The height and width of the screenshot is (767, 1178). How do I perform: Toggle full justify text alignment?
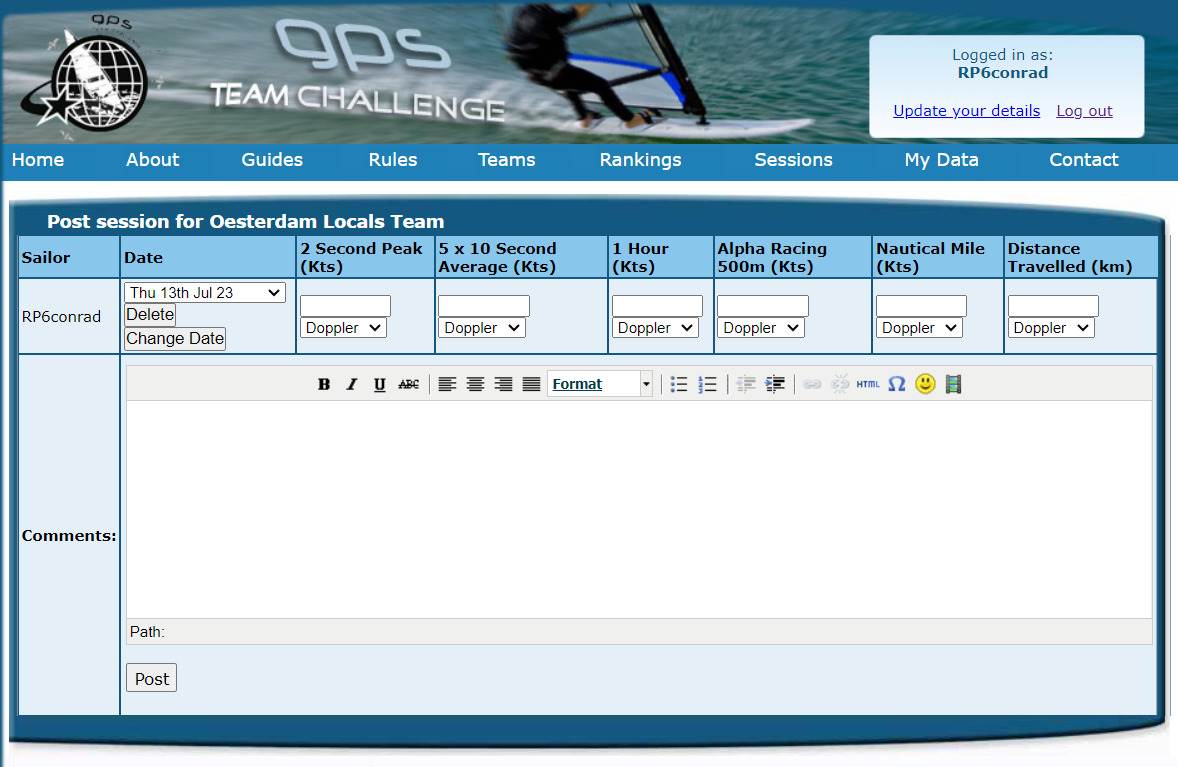[531, 385]
